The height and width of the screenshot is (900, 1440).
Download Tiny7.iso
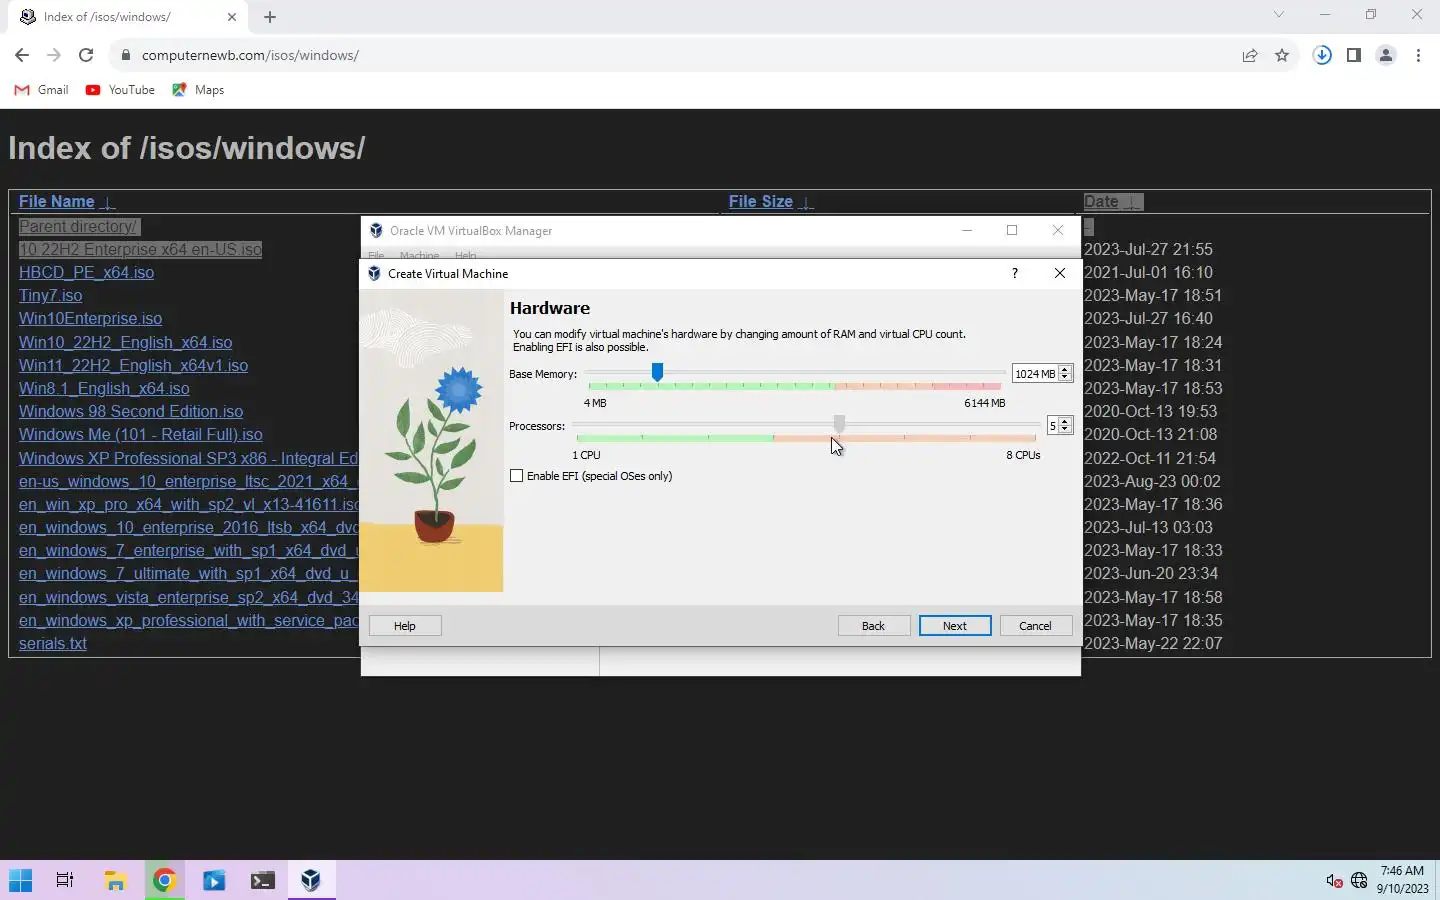[51, 296]
